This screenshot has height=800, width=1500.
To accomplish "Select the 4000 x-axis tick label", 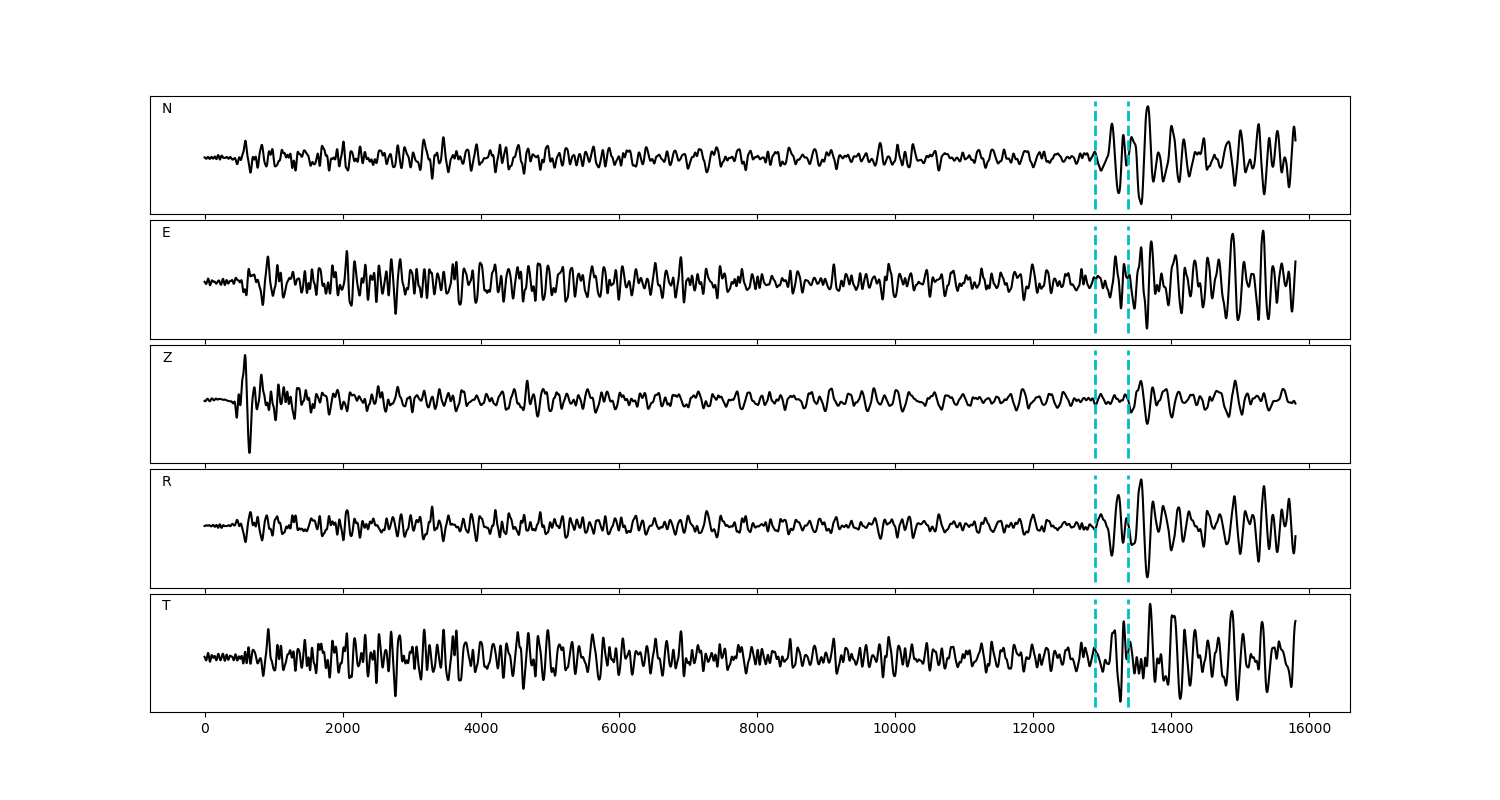I will 481,730.
